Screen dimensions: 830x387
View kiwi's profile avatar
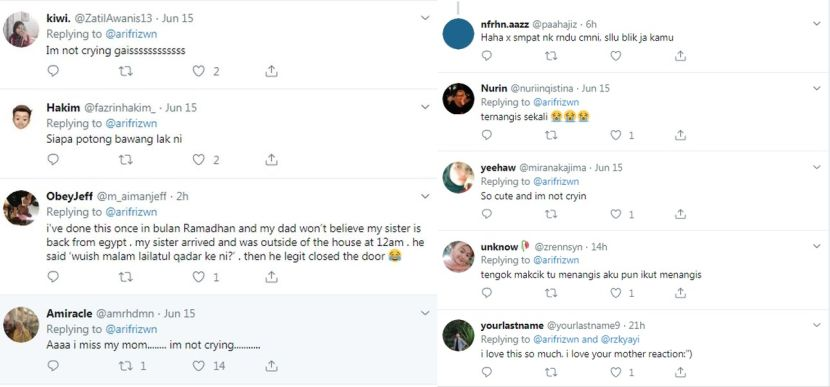coord(21,30)
